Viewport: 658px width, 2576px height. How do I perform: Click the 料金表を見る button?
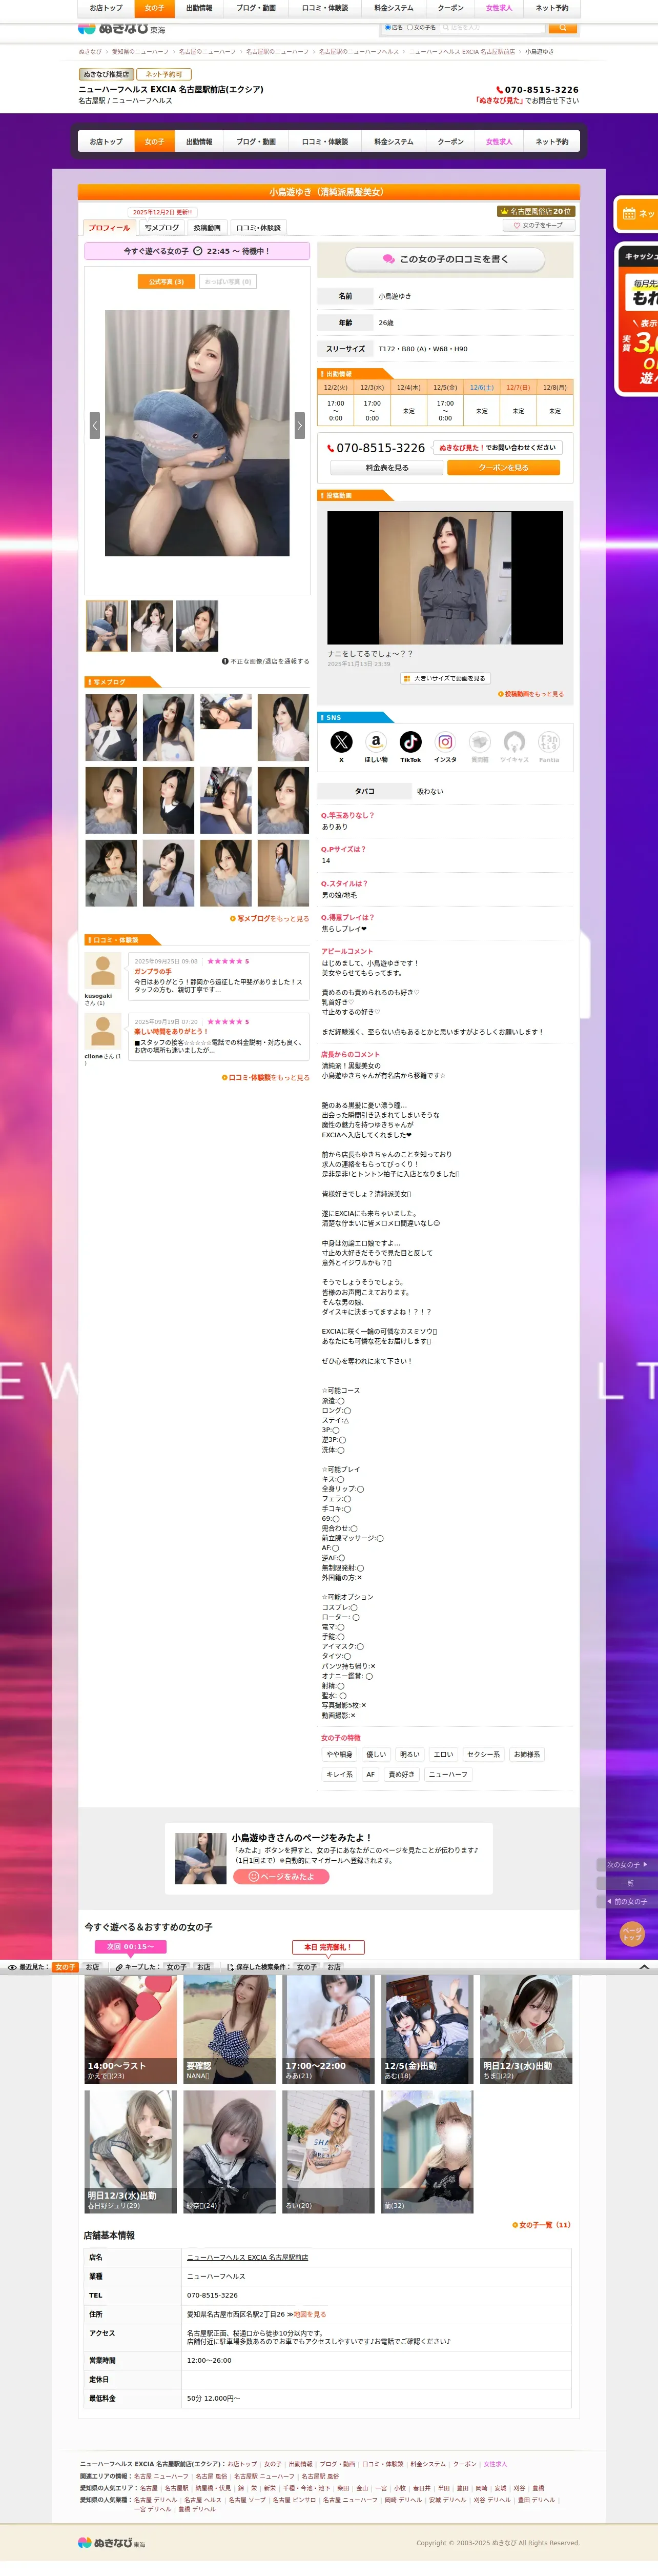coord(387,467)
